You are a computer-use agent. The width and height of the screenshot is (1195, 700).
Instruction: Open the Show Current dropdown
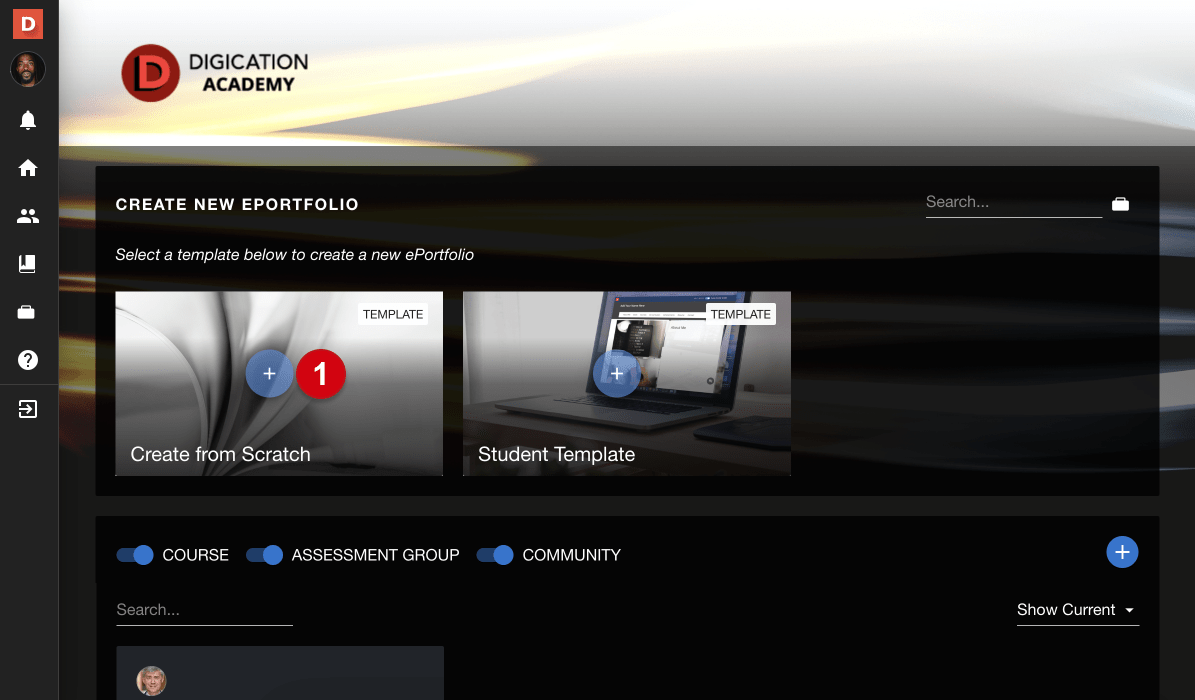pos(1077,610)
